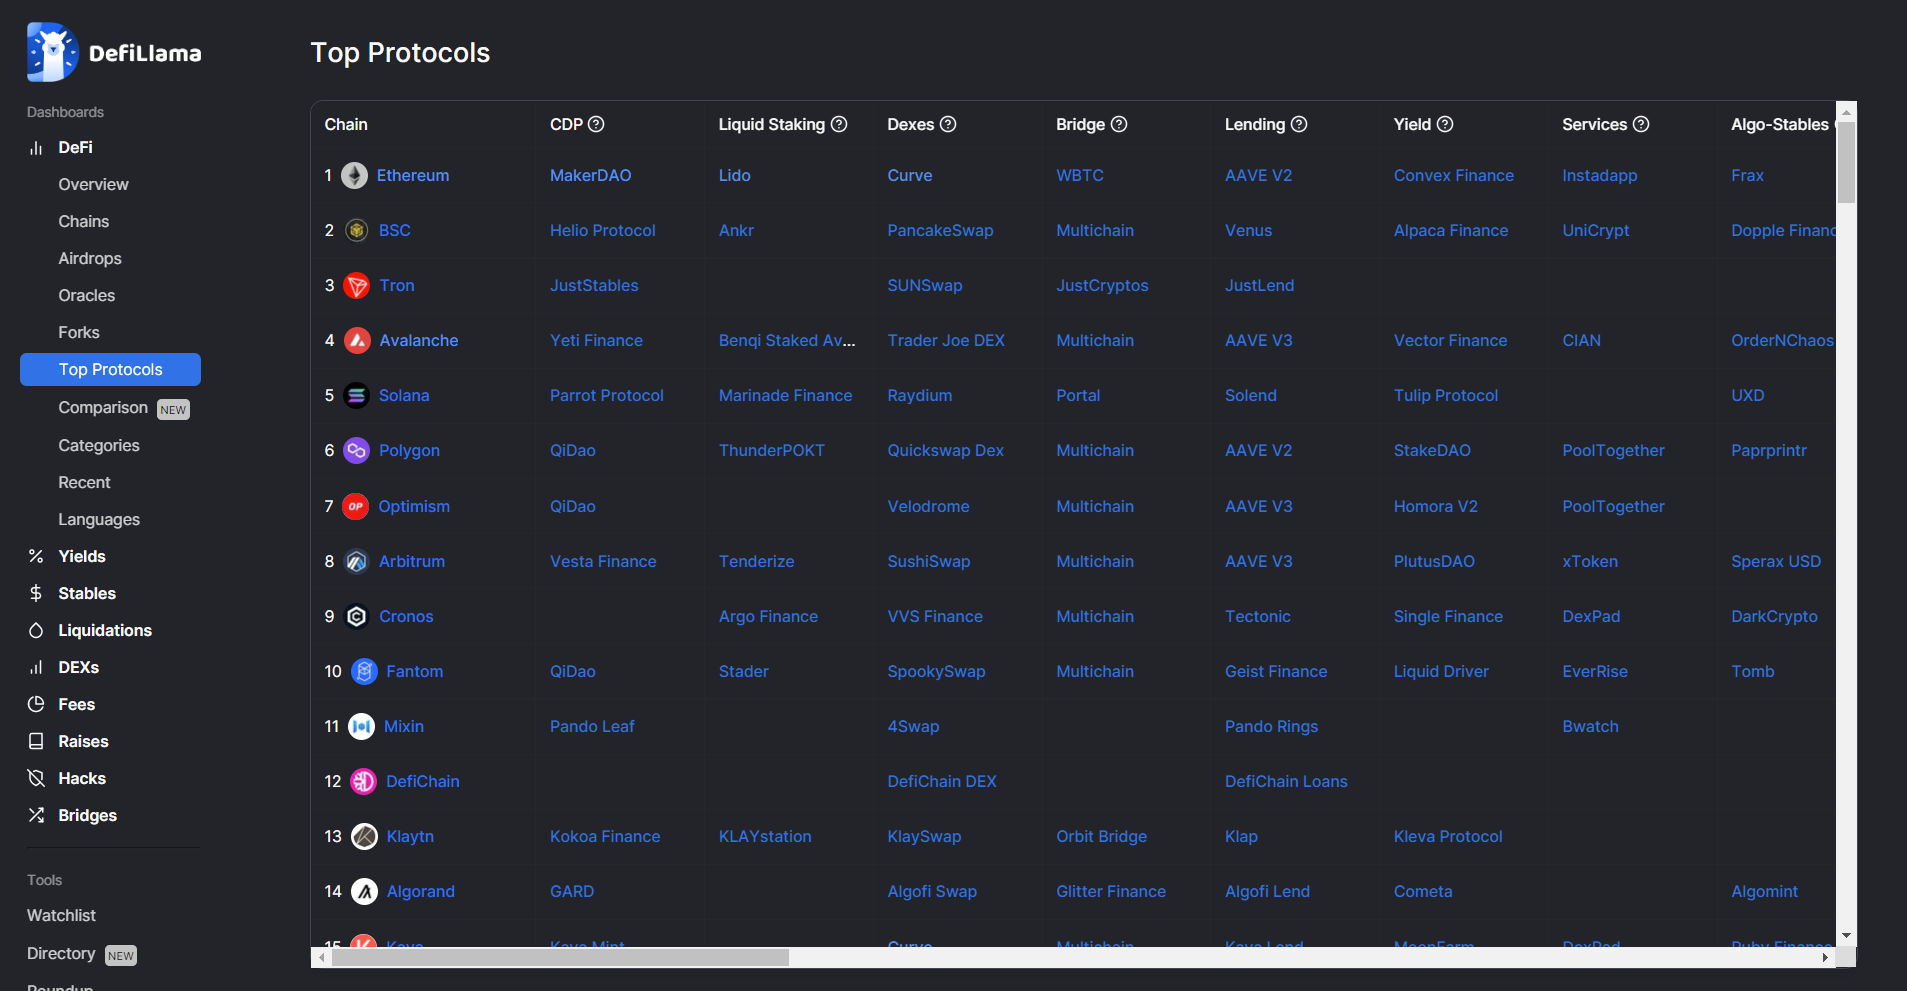Click the Yields percent icon in sidebar
This screenshot has width=1907, height=991.
coord(36,556)
